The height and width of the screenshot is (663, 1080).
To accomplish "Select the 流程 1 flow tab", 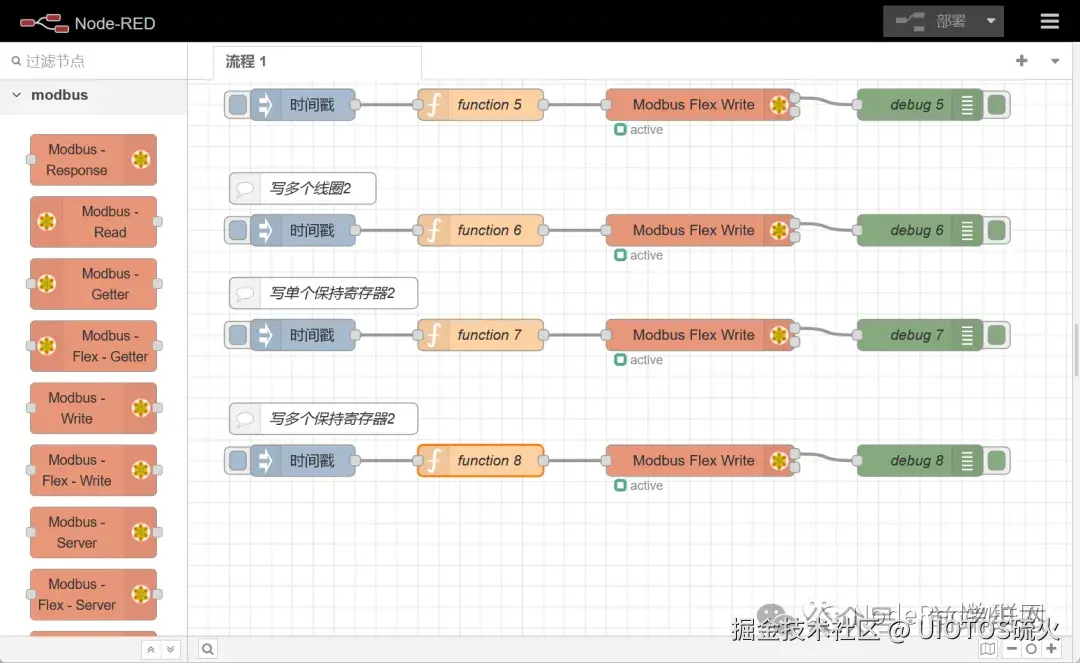I will [317, 62].
